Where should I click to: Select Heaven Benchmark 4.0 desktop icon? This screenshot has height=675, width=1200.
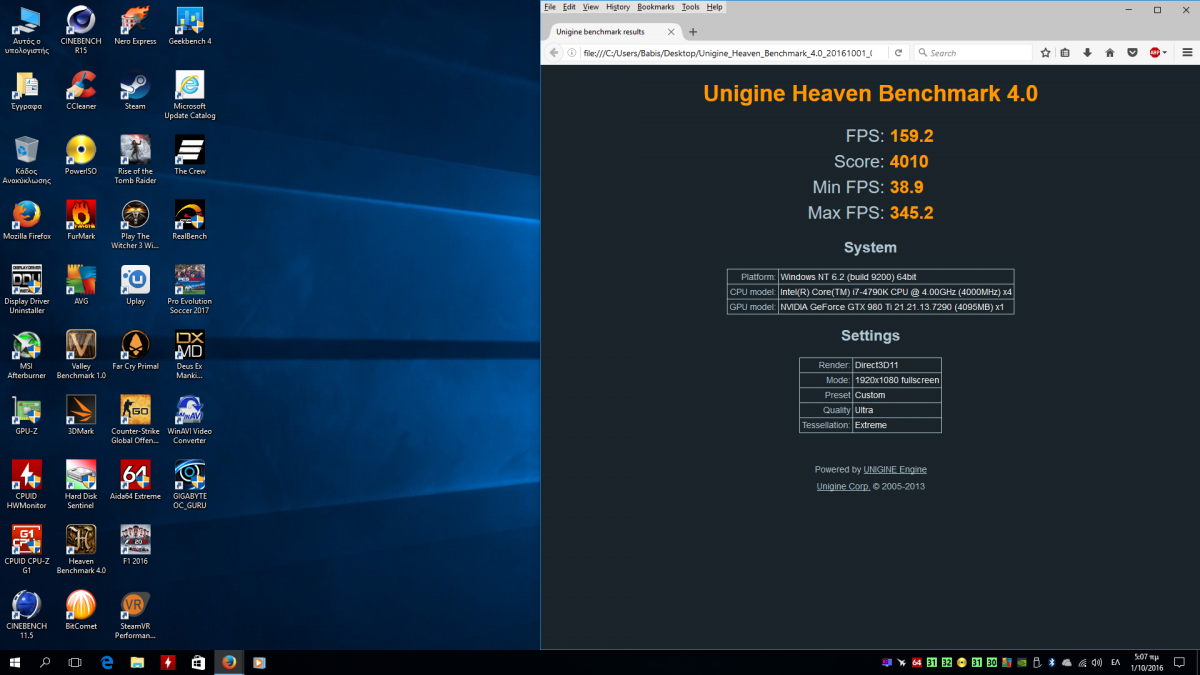[81, 550]
